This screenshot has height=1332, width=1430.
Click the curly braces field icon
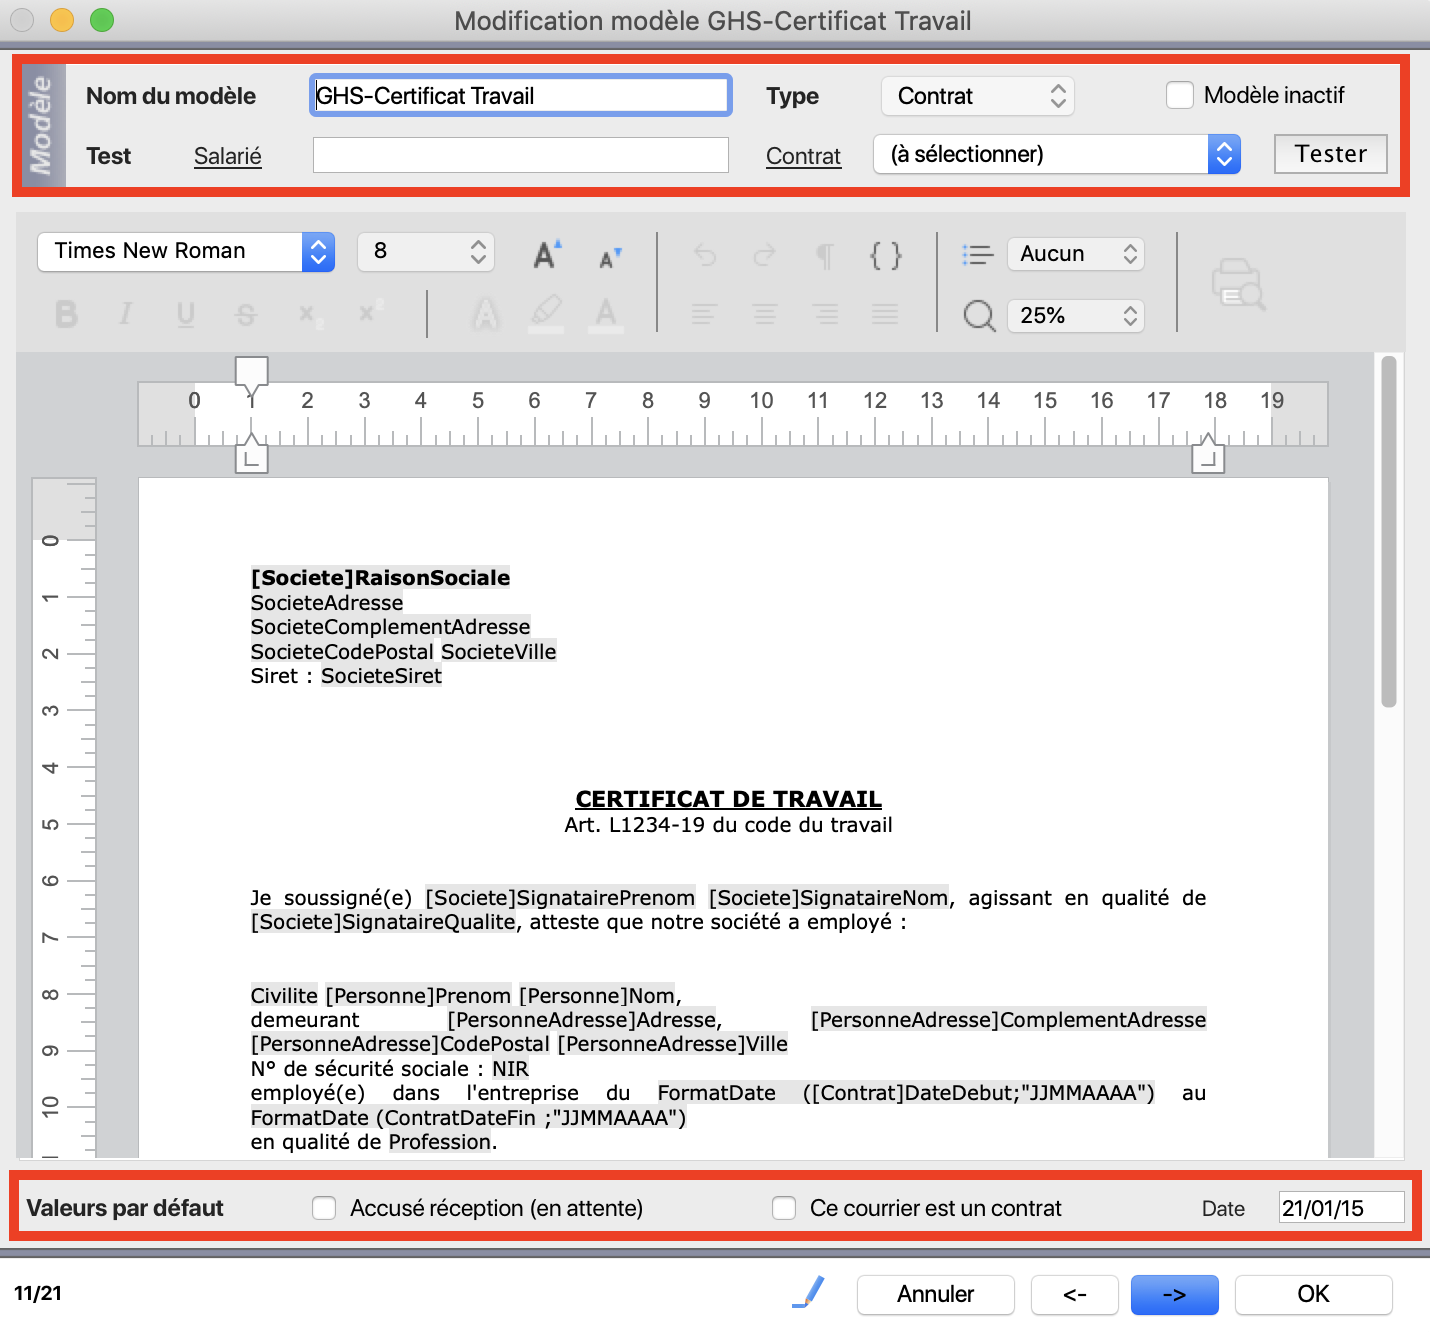click(885, 256)
